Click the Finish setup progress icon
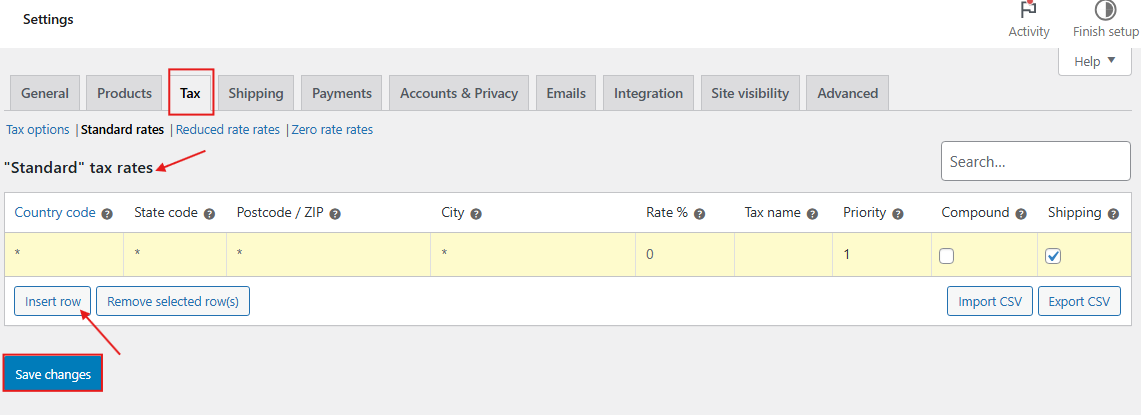Viewport: 1141px width, 415px height. tap(1105, 10)
